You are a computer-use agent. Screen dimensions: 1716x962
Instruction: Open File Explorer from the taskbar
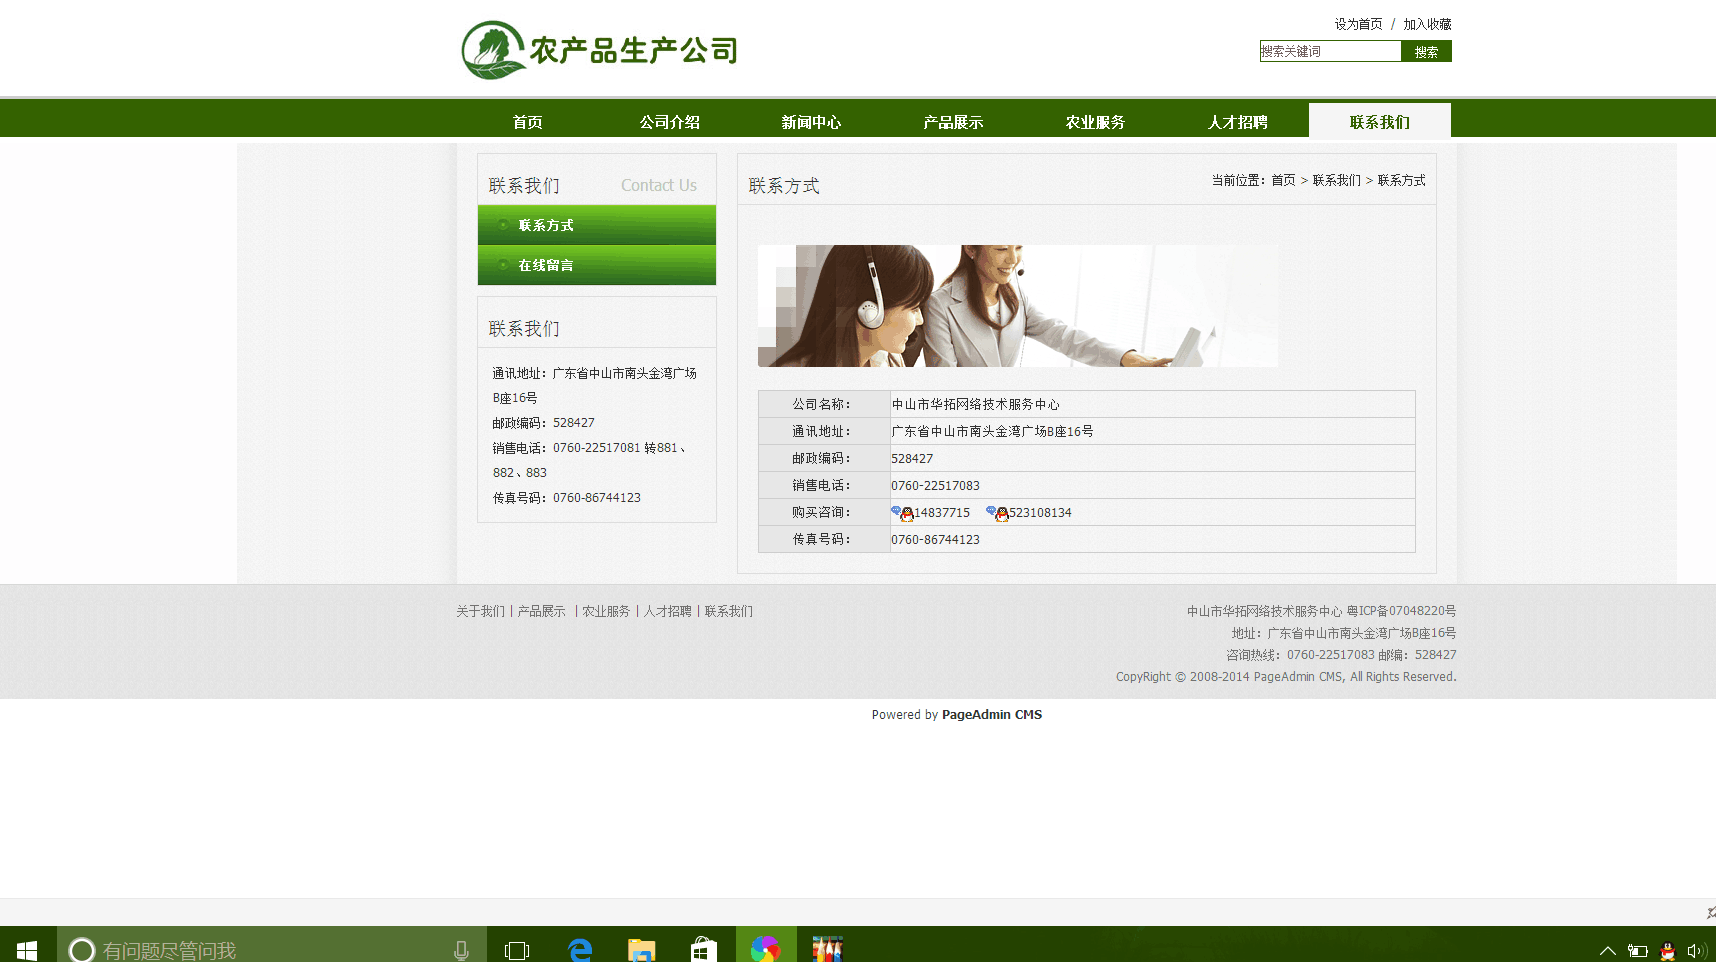click(641, 948)
